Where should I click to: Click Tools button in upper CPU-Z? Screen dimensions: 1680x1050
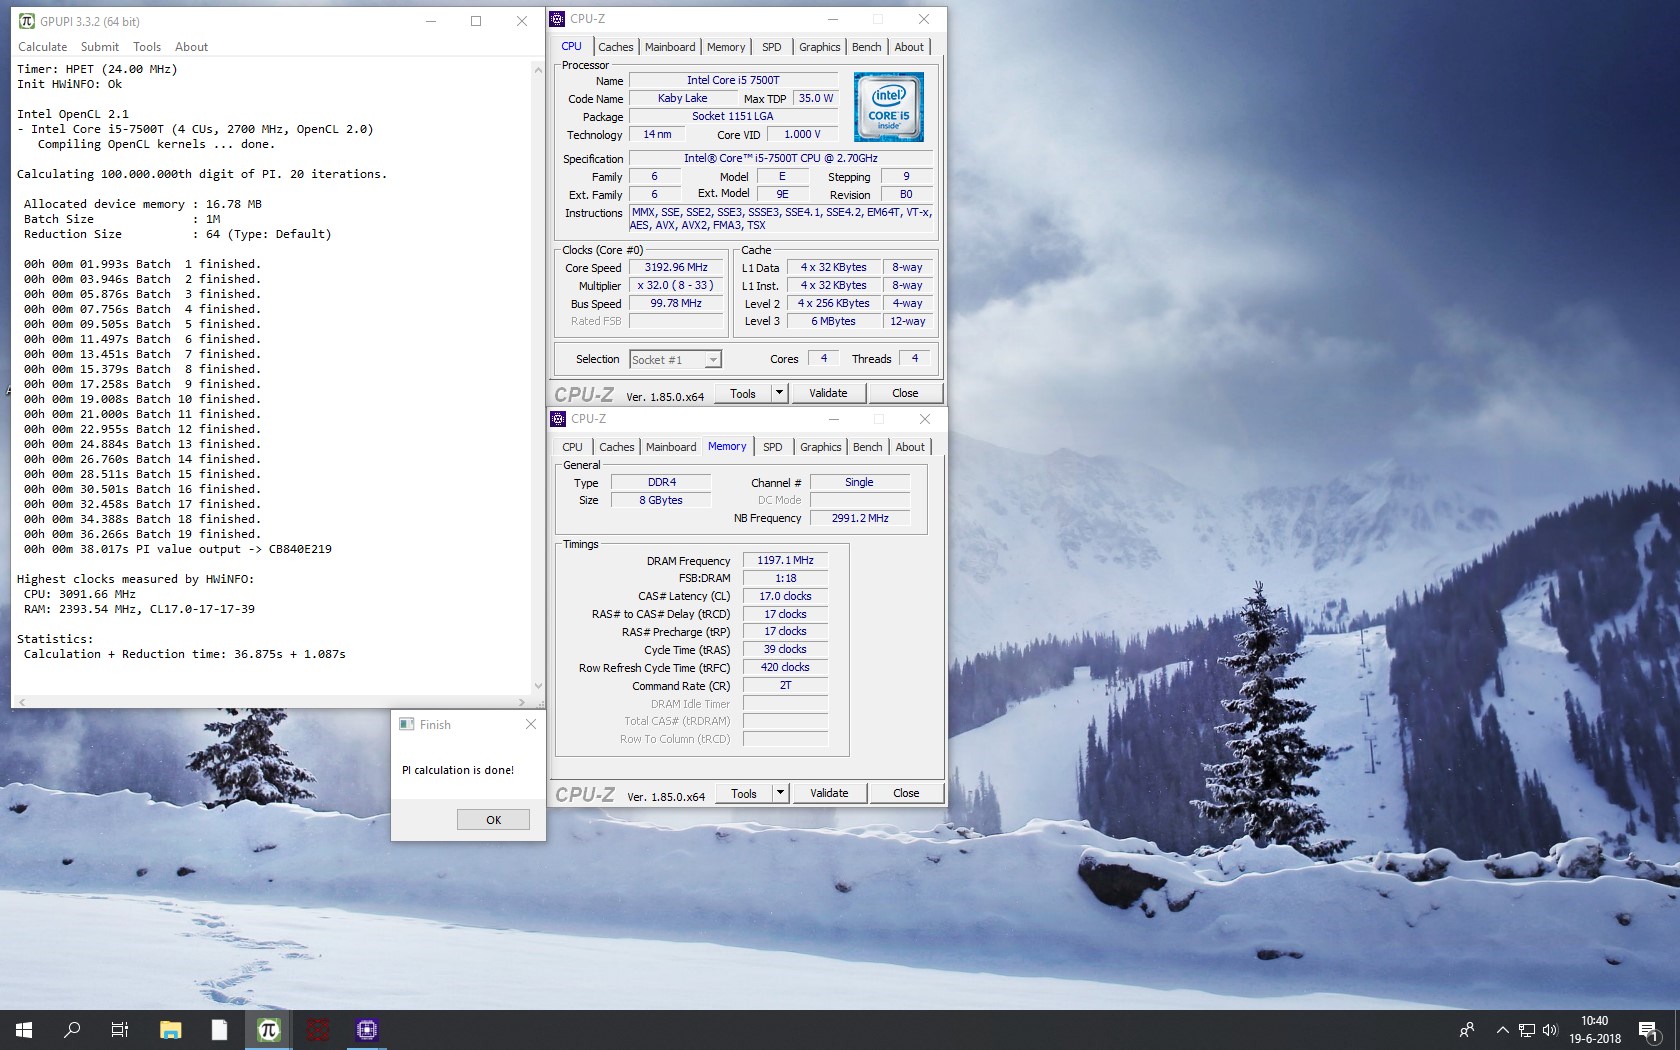743,393
